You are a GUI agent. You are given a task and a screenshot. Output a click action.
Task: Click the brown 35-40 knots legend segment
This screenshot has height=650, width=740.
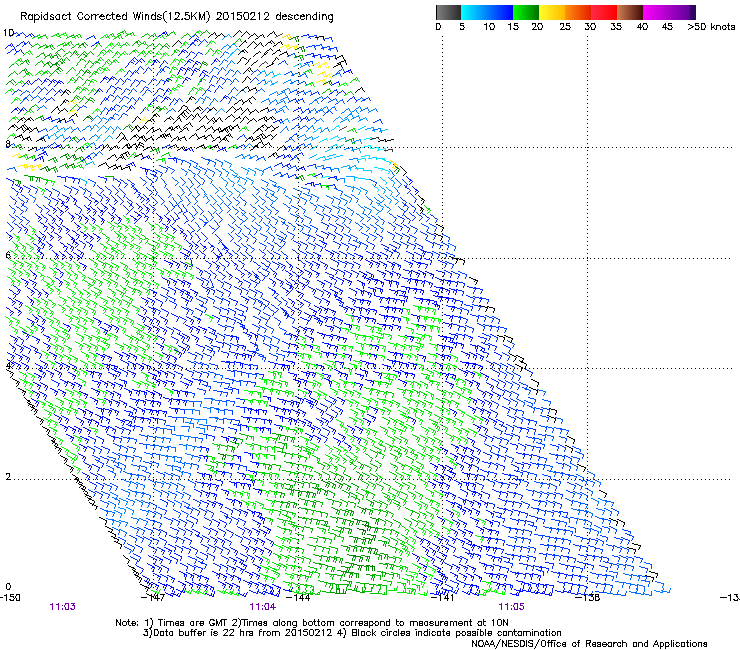click(630, 12)
